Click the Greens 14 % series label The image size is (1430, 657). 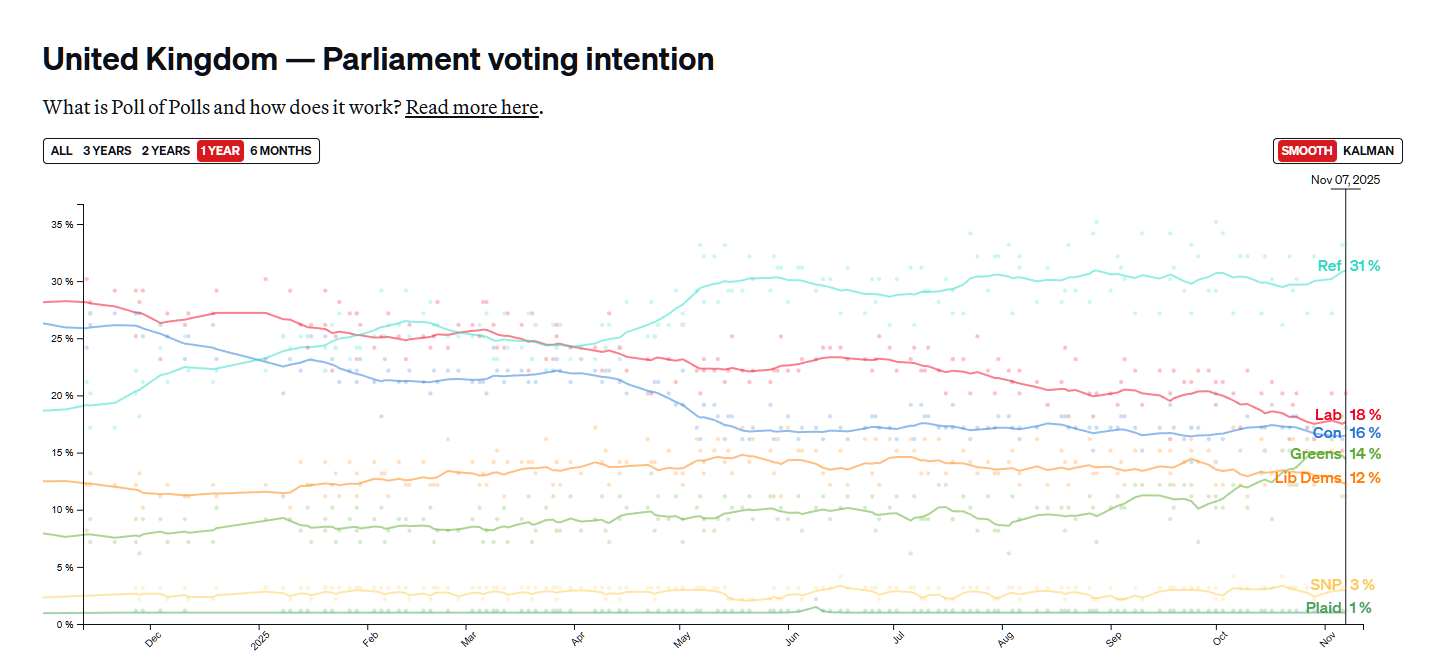coord(1335,454)
